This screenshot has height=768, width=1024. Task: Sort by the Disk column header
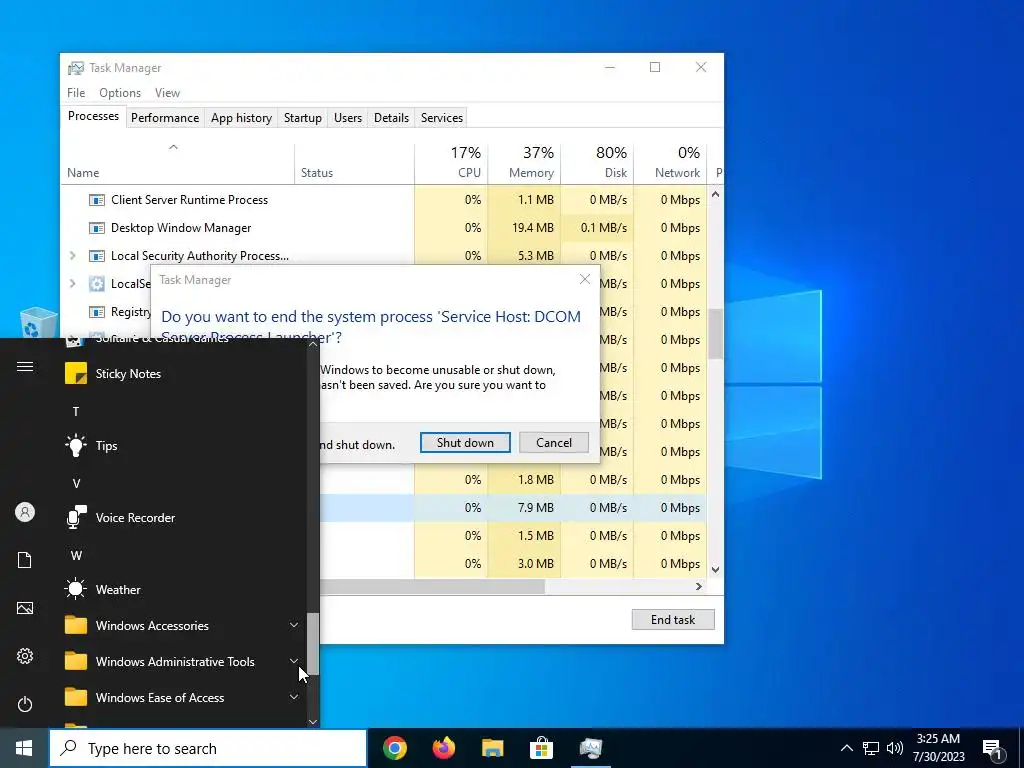(597, 163)
